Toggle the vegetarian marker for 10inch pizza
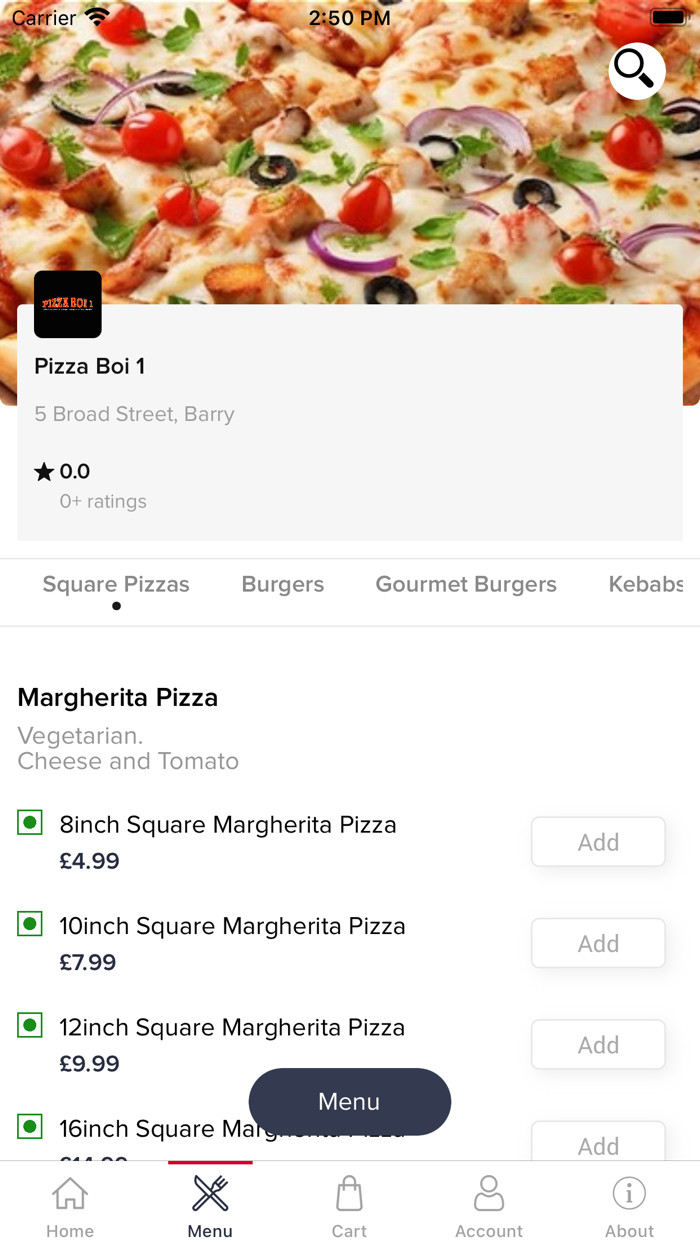 [29, 924]
